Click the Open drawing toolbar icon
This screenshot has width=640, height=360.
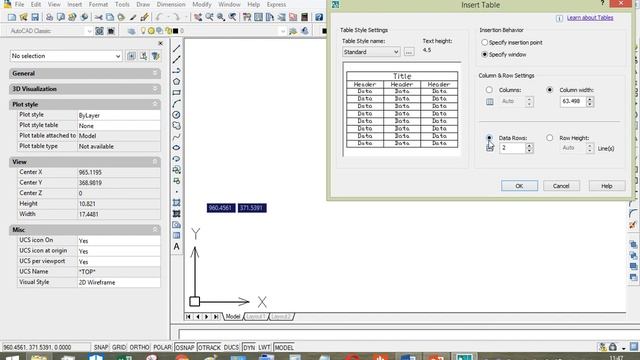point(24,17)
